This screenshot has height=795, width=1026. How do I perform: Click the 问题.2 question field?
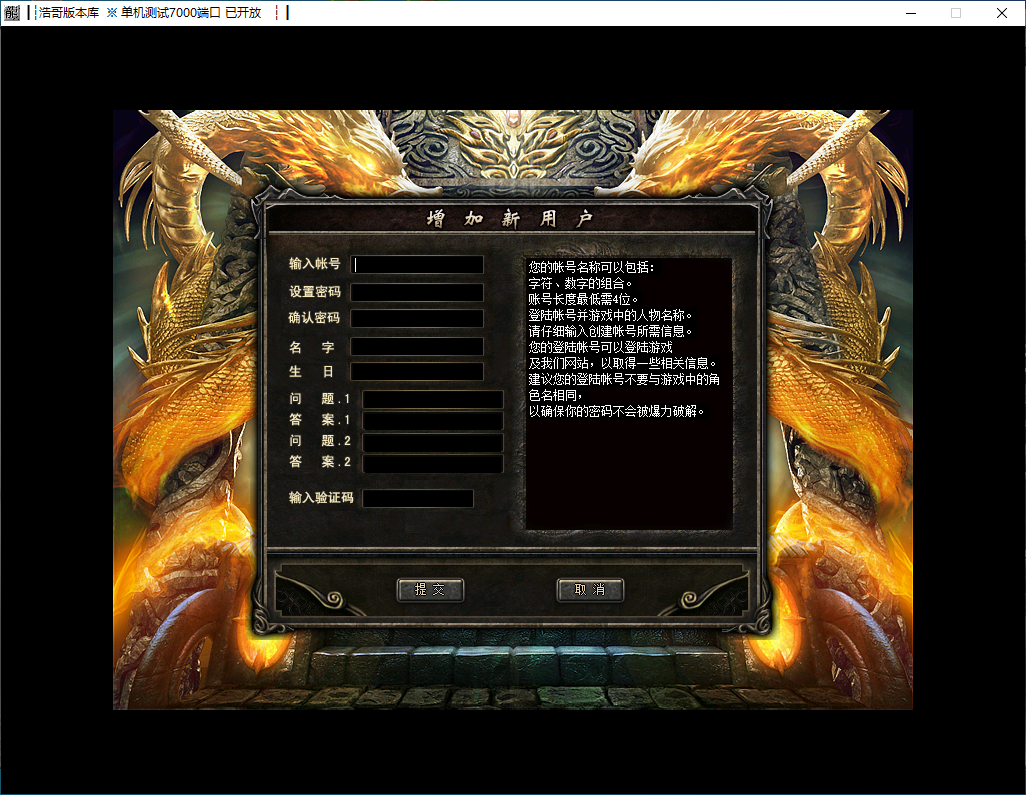coord(433,442)
